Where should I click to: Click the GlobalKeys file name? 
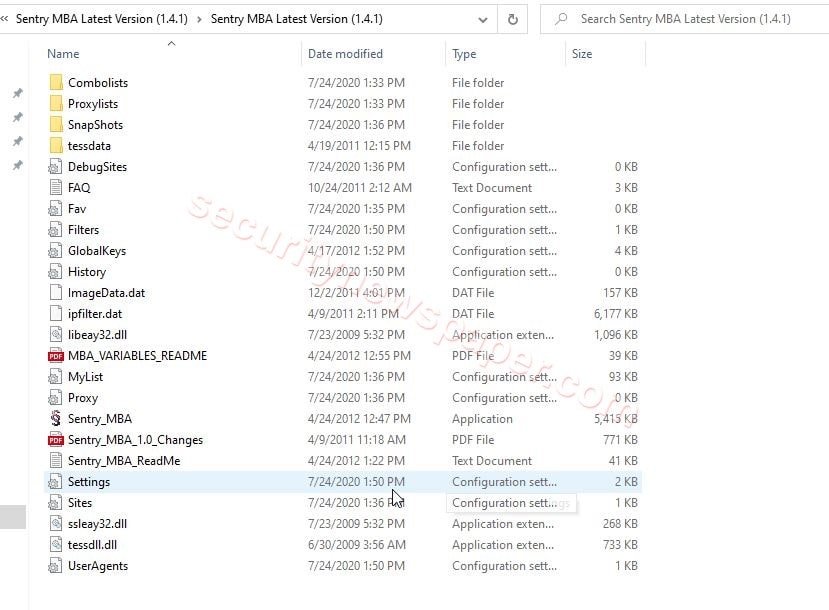tap(97, 251)
